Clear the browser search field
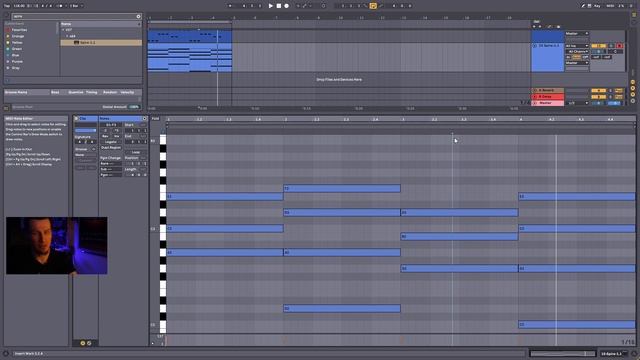Screen dimensions: 640x360 (138, 16)
